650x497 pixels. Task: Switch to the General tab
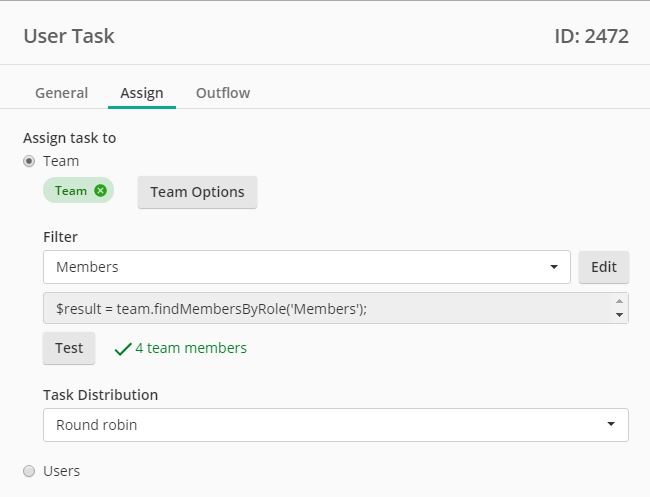coord(61,93)
